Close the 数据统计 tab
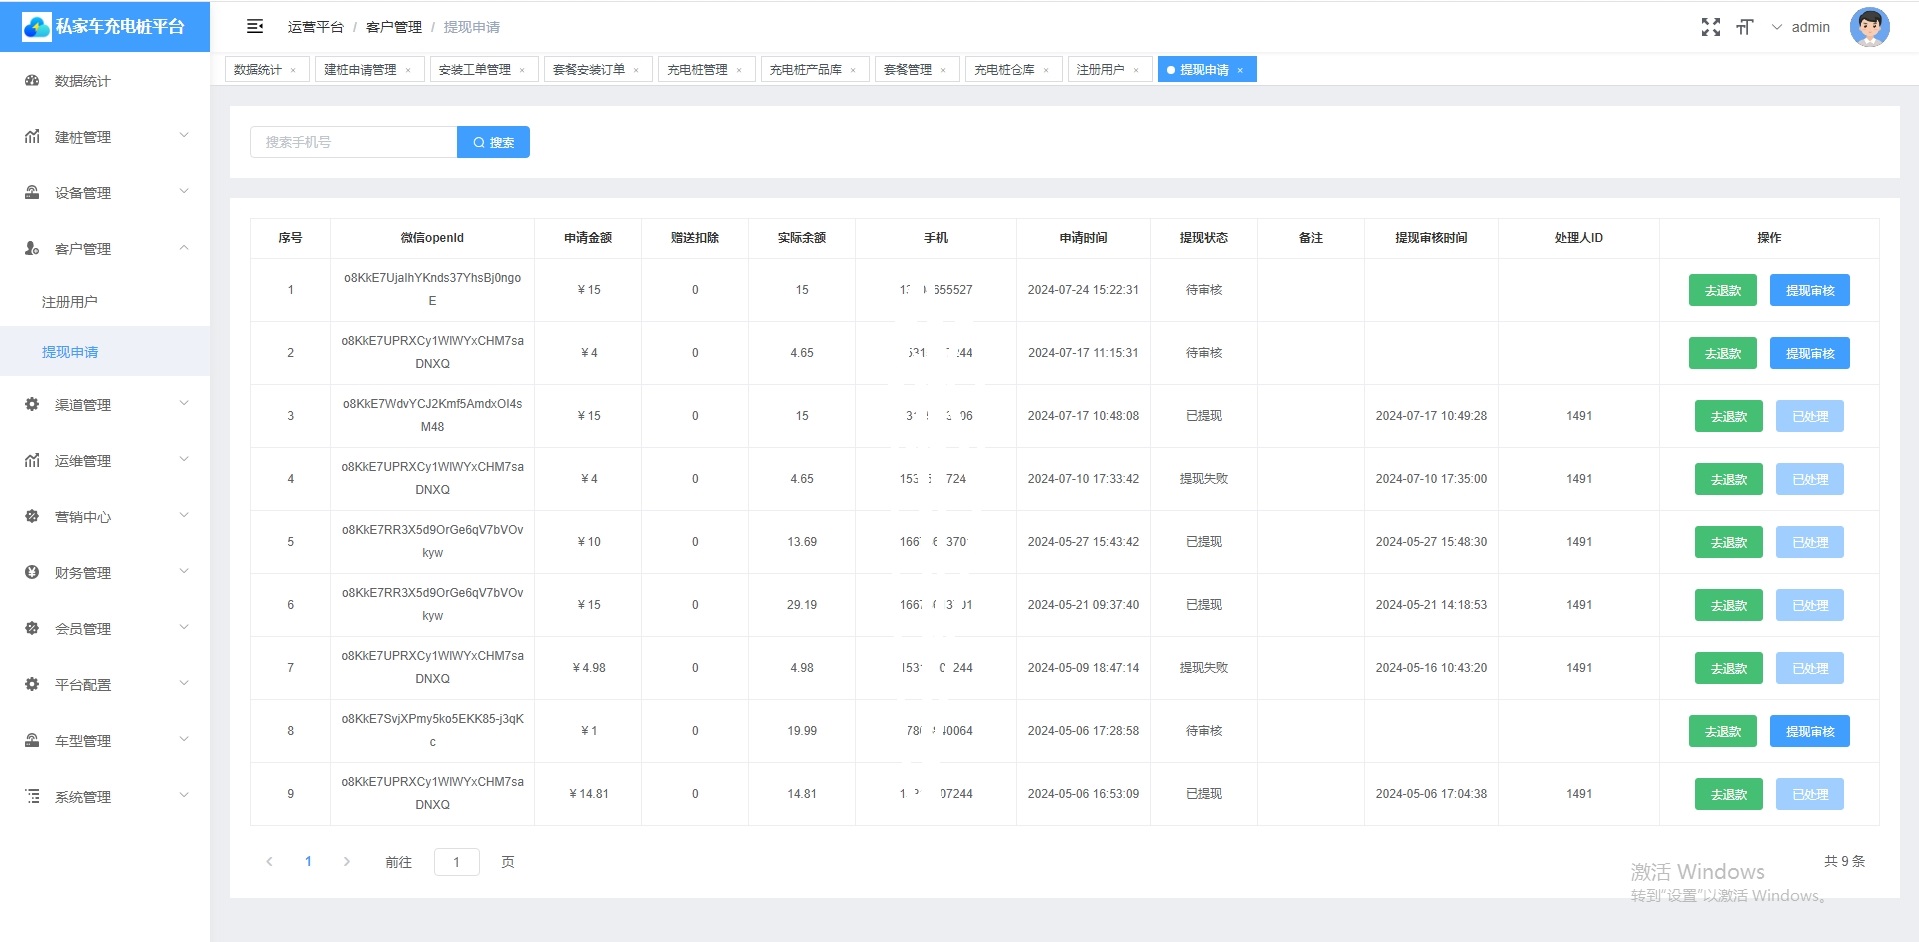The image size is (1919, 942). [293, 70]
